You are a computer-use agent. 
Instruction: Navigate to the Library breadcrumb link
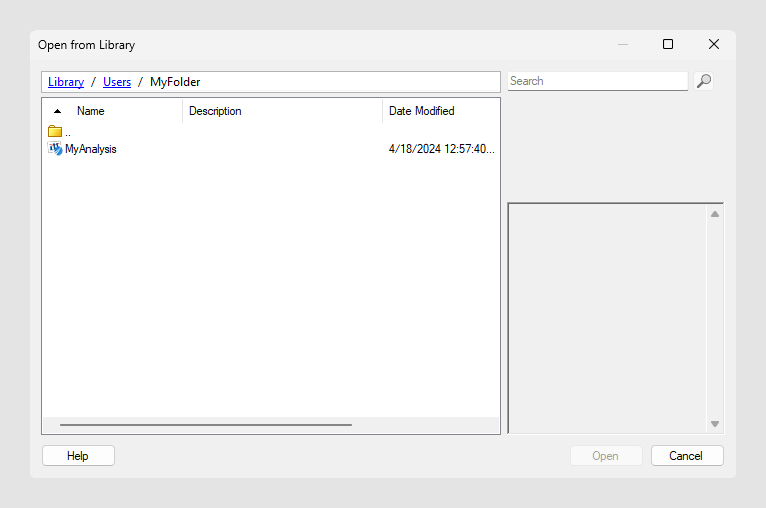[x=66, y=82]
